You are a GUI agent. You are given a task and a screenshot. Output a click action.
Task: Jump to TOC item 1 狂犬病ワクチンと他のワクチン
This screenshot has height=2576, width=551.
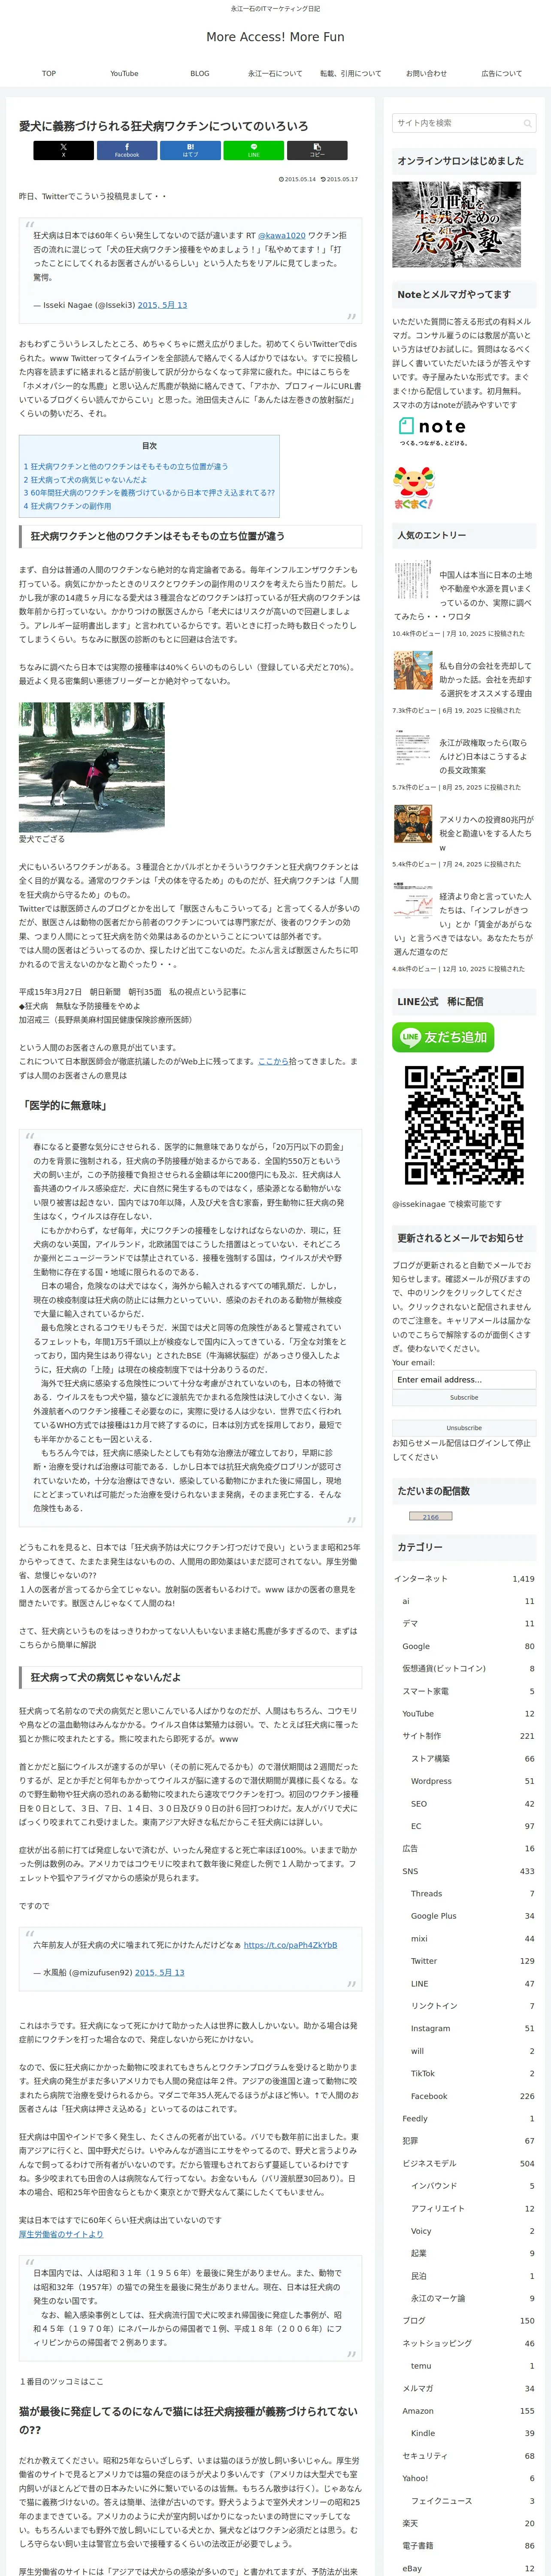[126, 467]
